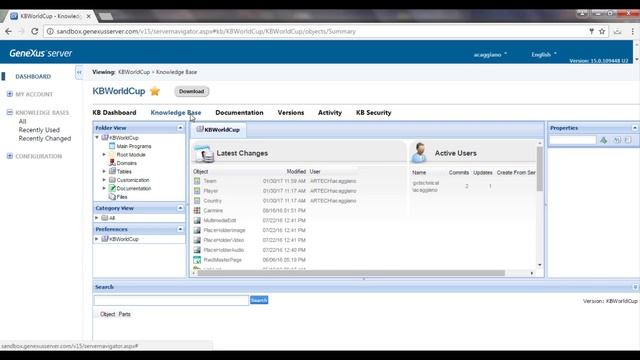
Task: Collapse the Category View panel
Action: coord(180,208)
